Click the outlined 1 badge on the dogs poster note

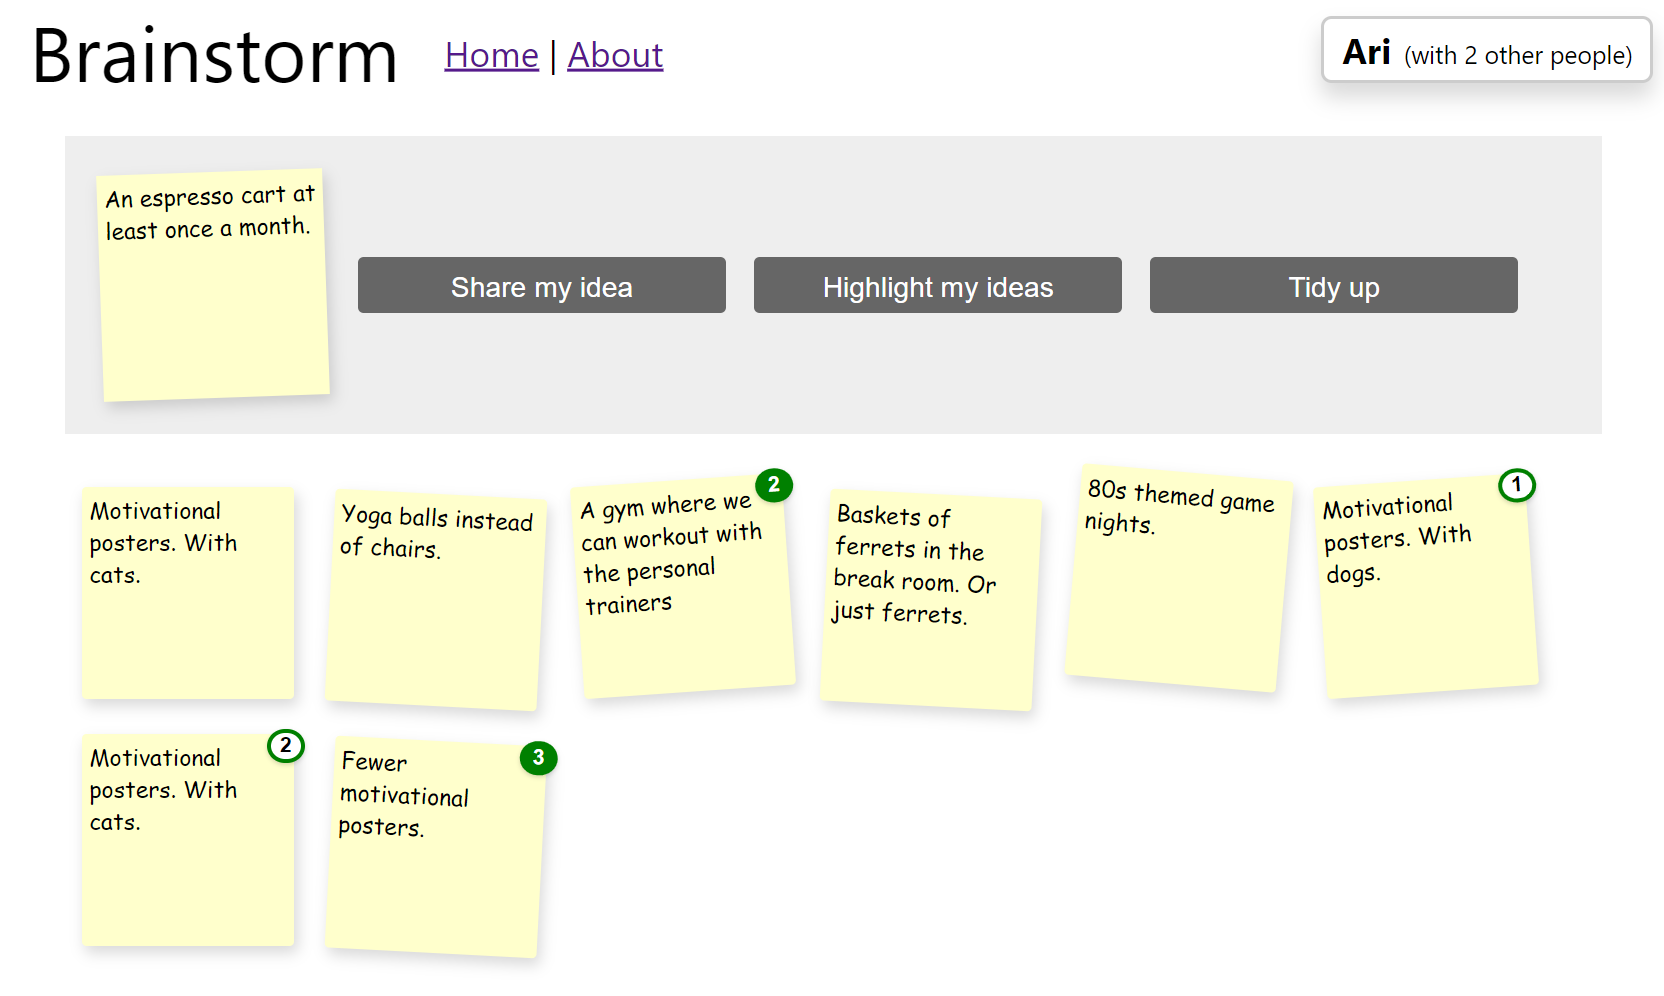tap(1516, 486)
